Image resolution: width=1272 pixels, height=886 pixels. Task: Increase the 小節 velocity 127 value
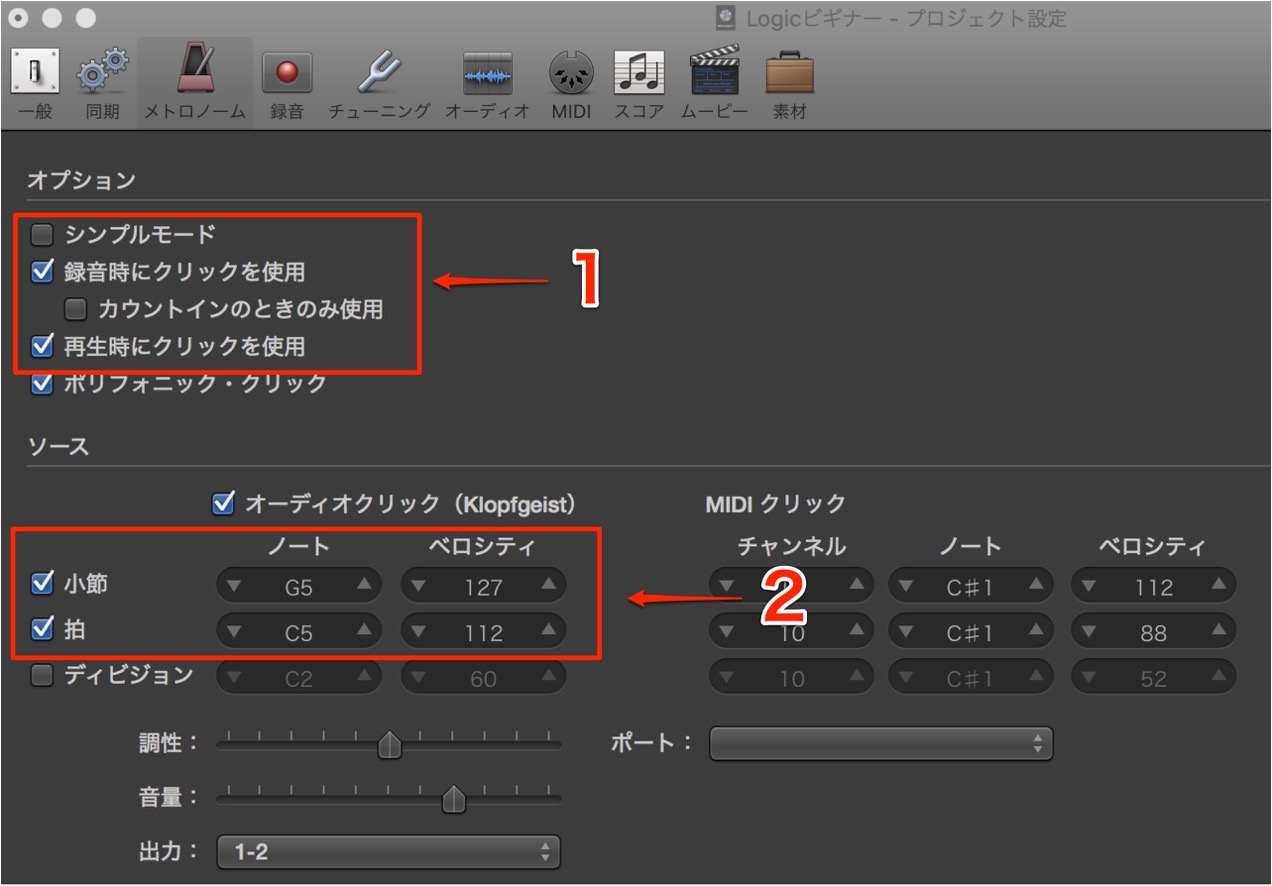(x=549, y=586)
